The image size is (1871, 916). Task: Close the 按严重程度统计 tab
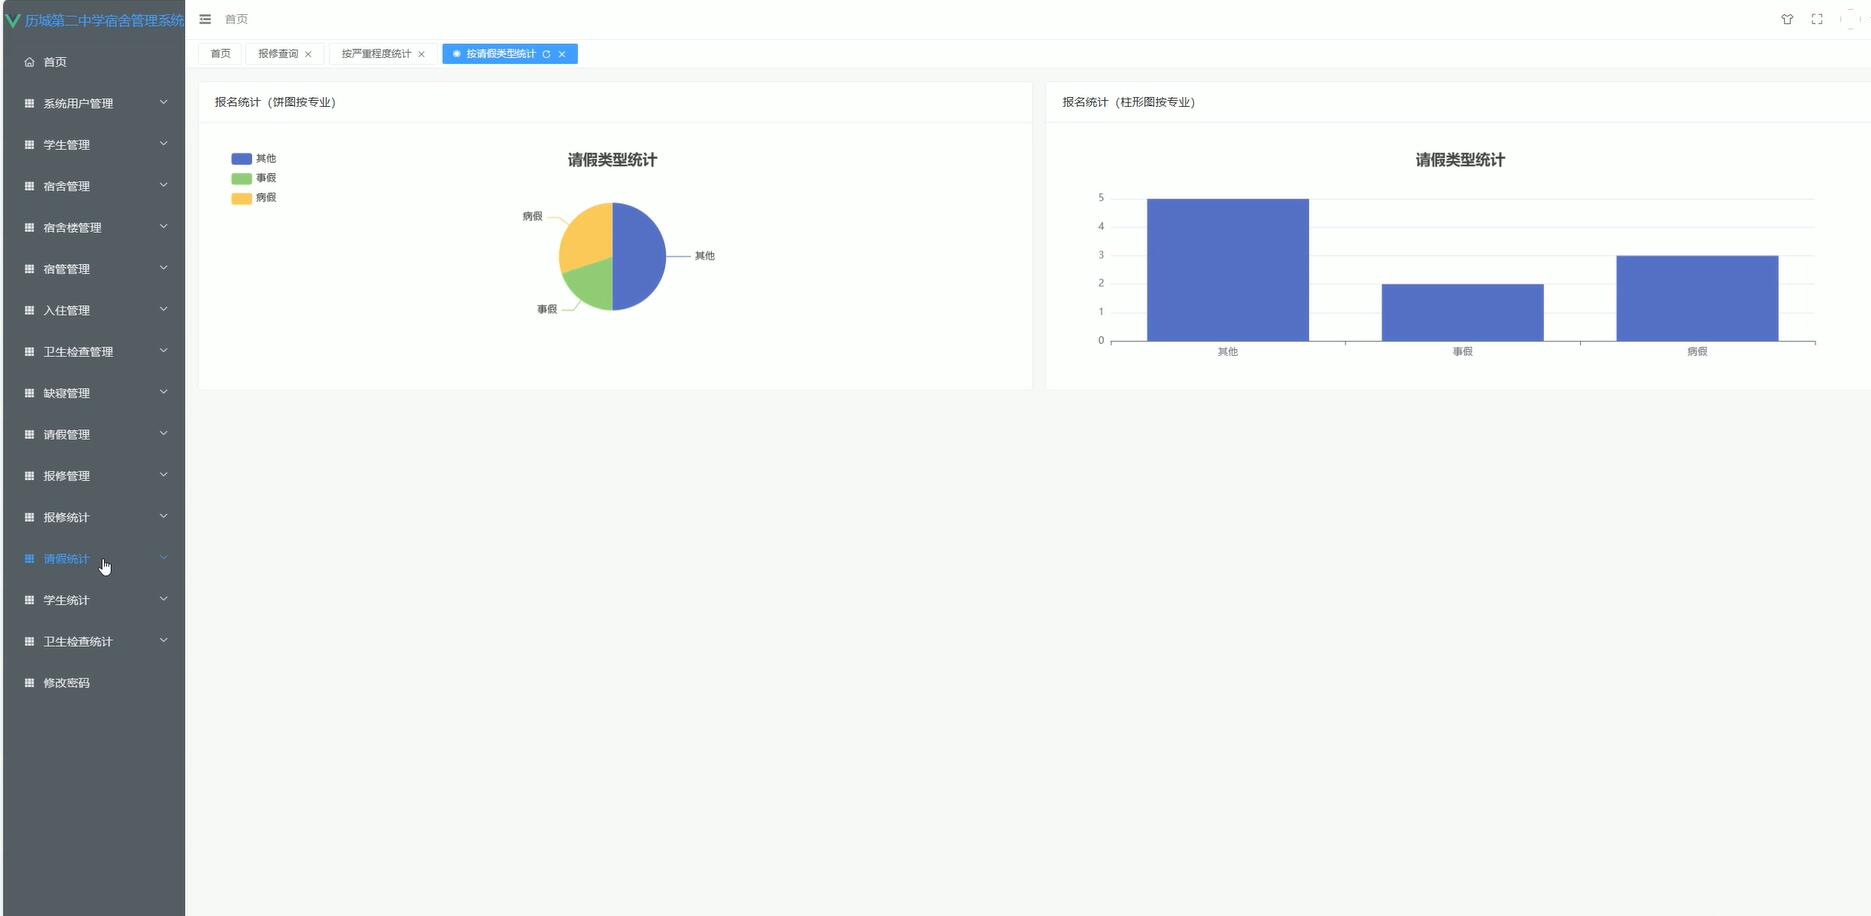click(x=421, y=54)
